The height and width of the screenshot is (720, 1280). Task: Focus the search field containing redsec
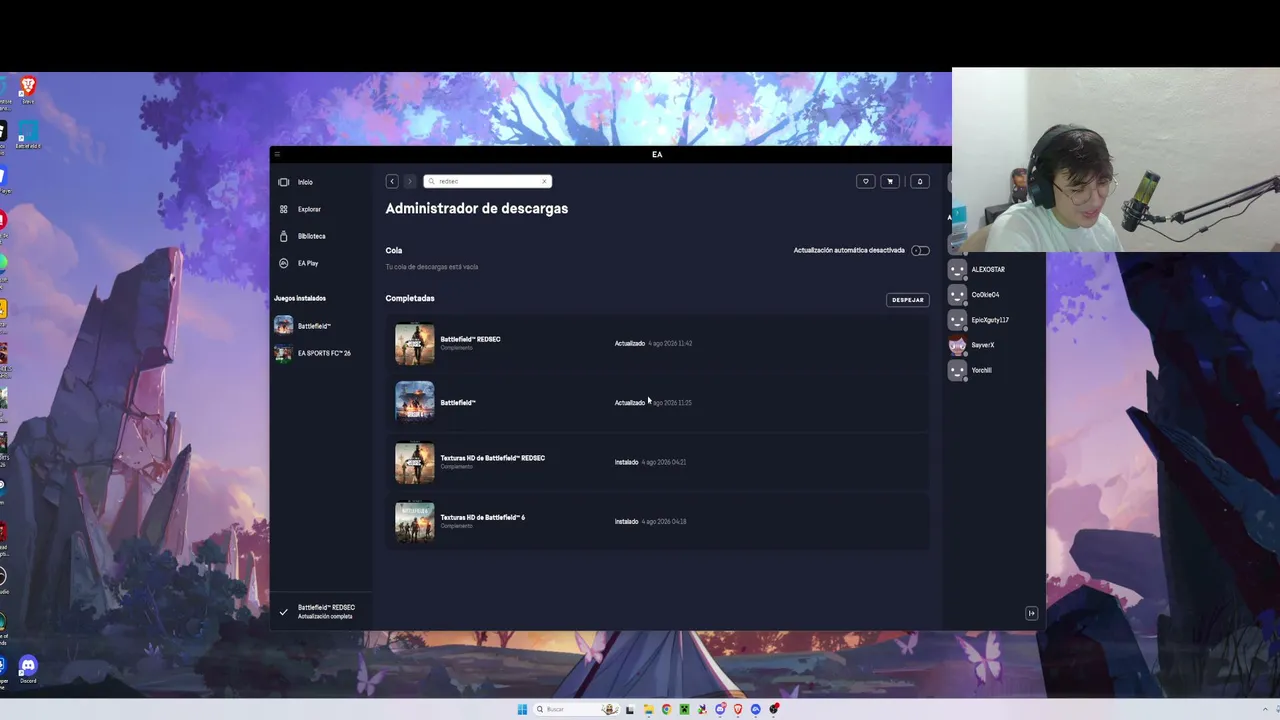tap(487, 181)
